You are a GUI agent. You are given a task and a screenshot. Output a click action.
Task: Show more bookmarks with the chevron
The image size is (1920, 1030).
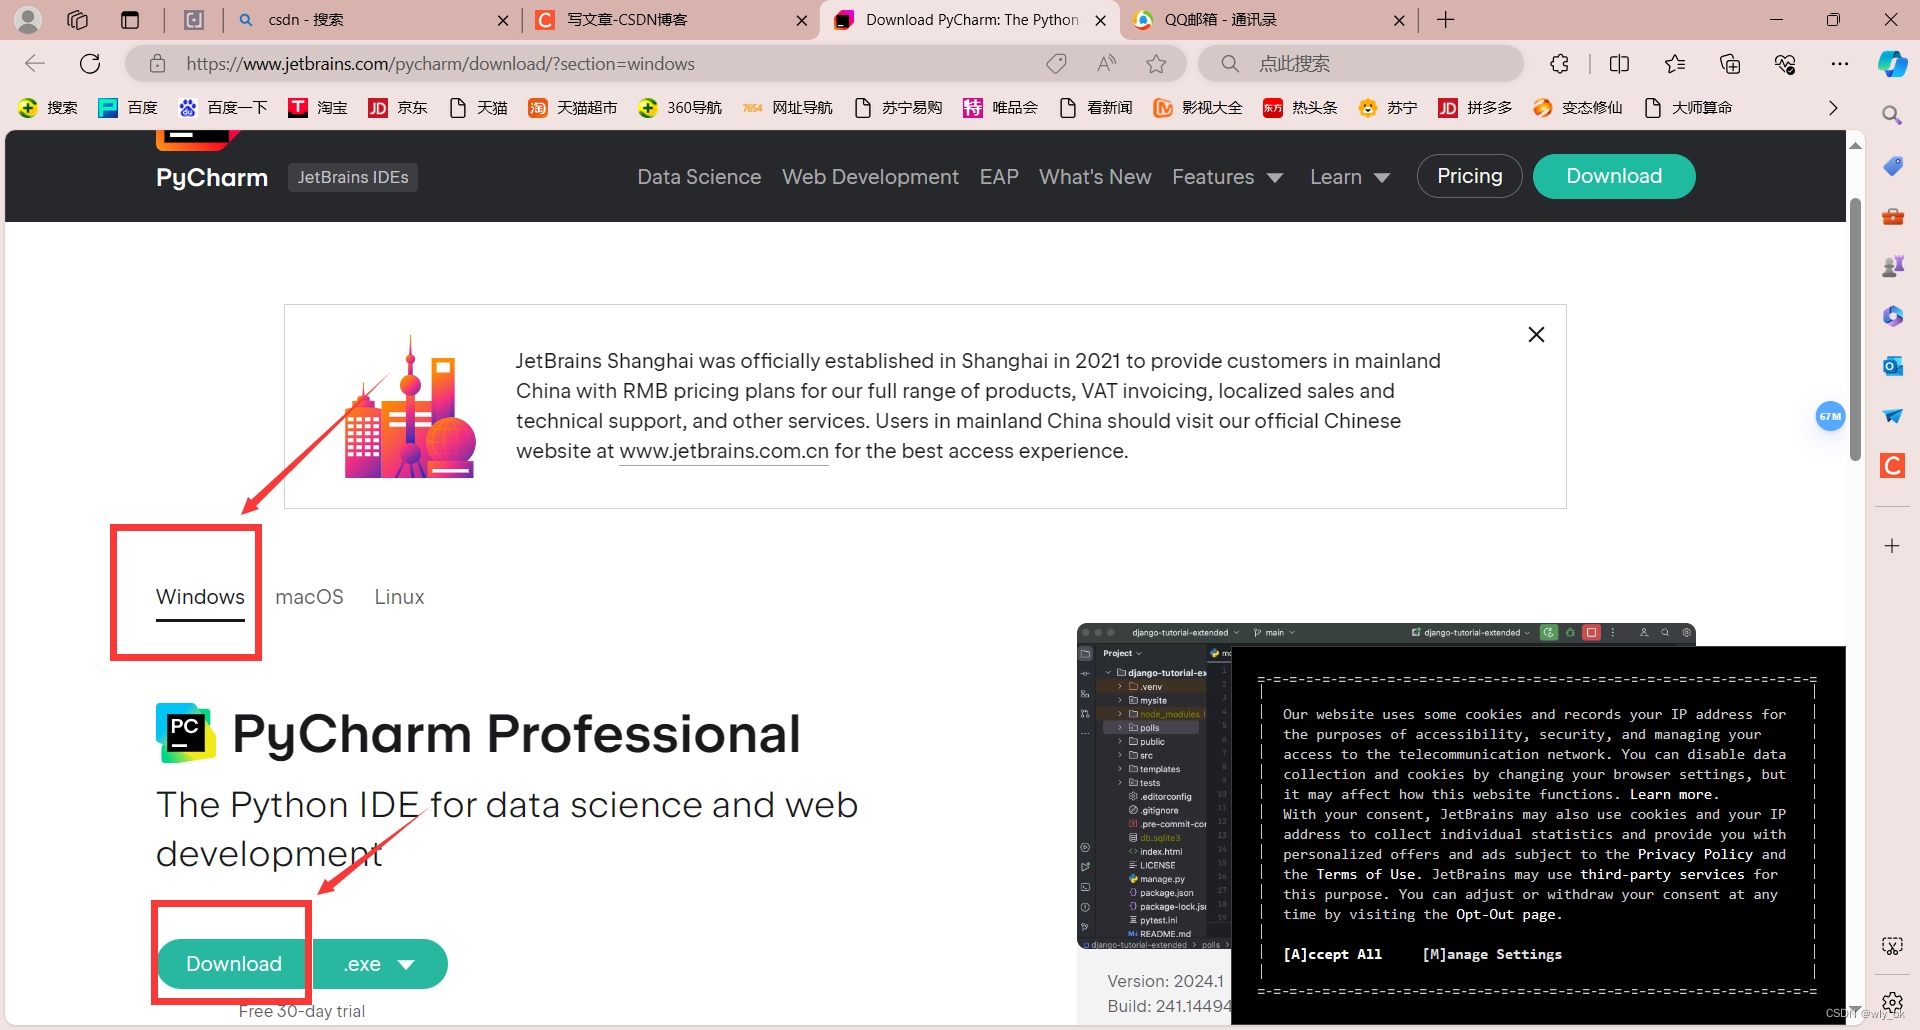pyautogui.click(x=1833, y=108)
